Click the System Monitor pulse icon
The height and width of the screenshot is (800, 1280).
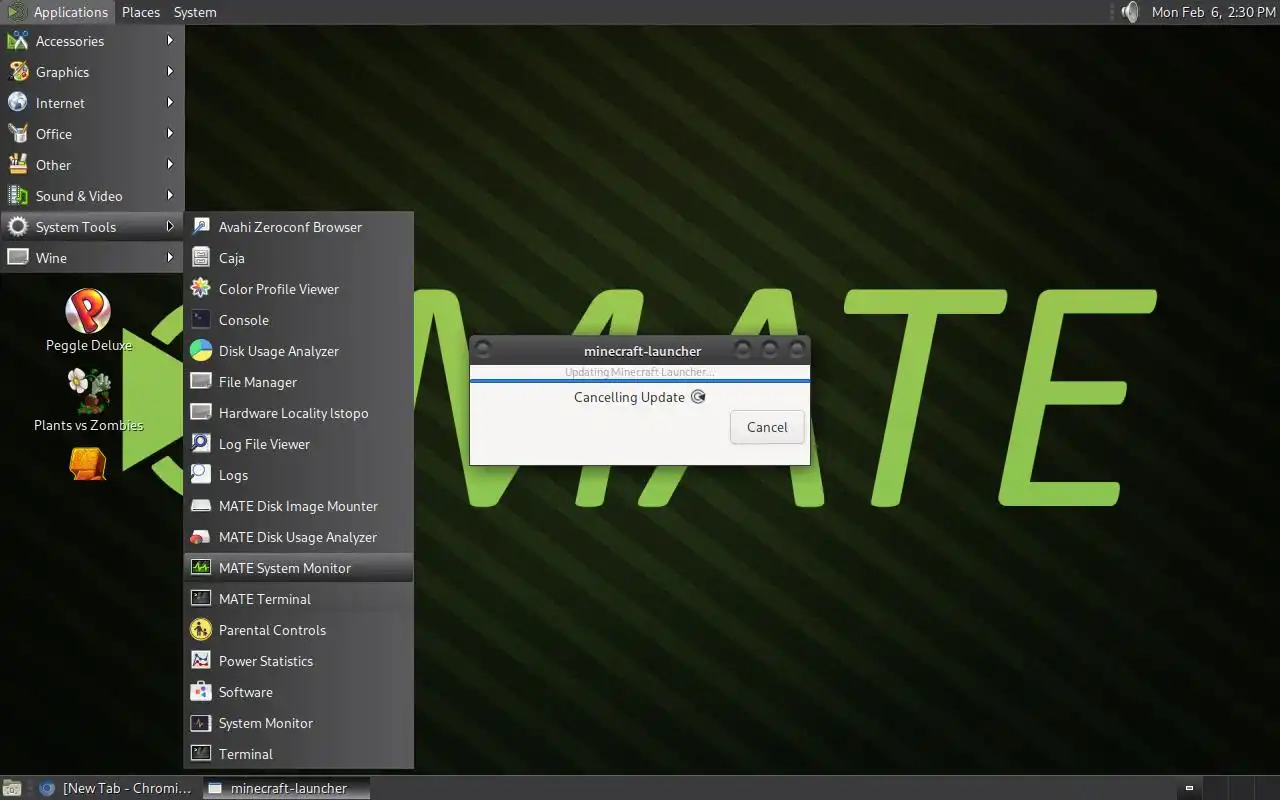click(x=201, y=723)
